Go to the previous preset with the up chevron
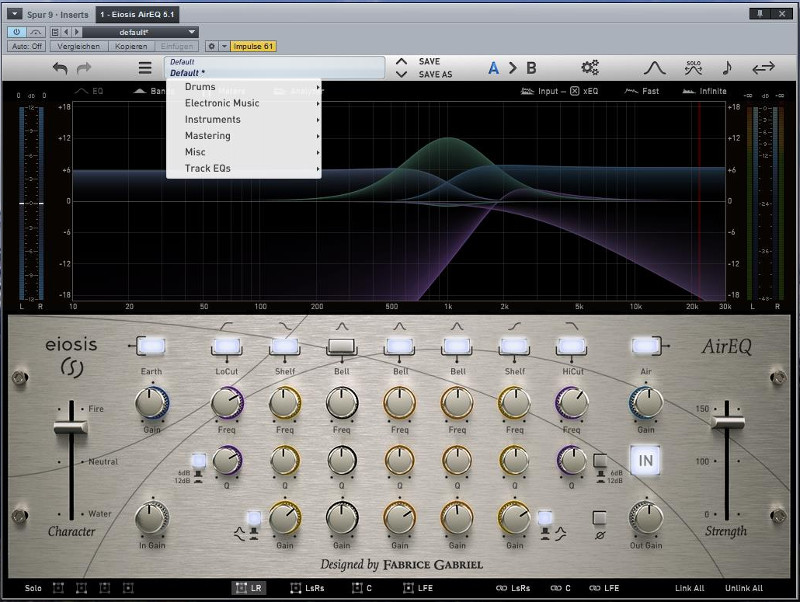This screenshot has width=800, height=602. (402, 61)
